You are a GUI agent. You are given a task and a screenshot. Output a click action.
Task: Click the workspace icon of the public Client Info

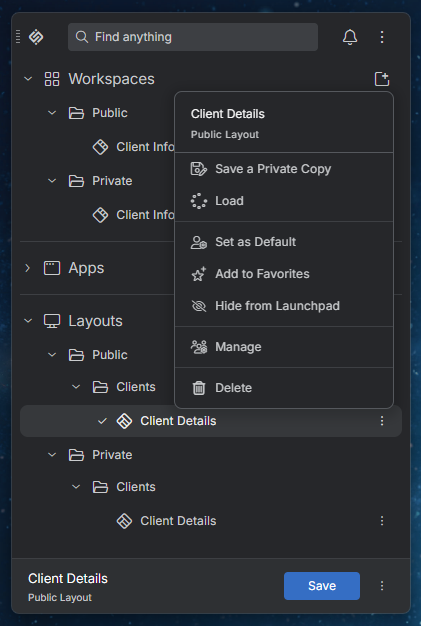(x=100, y=147)
